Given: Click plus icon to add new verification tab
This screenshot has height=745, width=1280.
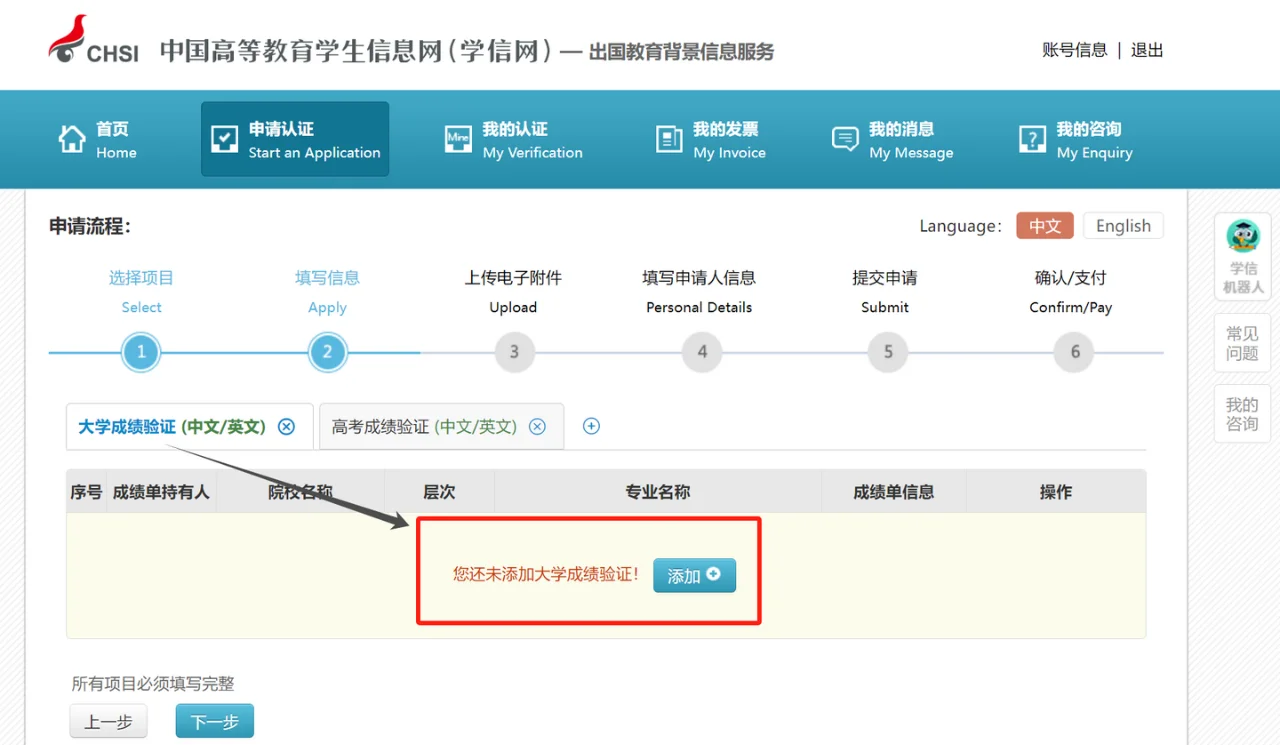Looking at the screenshot, I should (591, 426).
